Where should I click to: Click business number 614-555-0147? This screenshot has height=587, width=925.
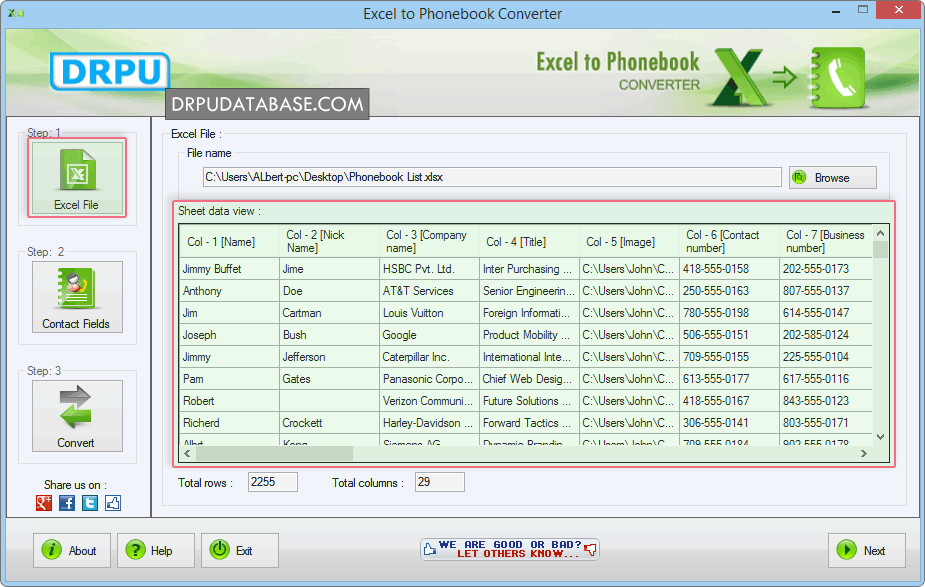point(826,313)
